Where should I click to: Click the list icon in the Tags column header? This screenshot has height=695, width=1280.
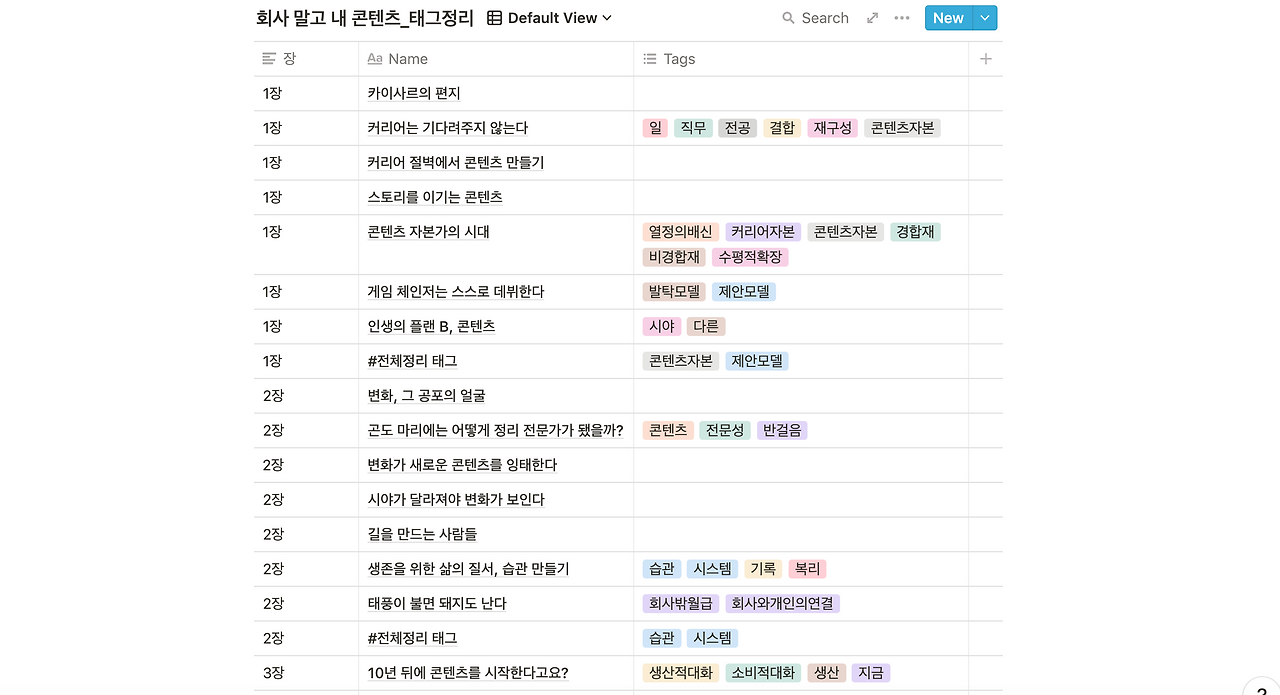pyautogui.click(x=649, y=59)
